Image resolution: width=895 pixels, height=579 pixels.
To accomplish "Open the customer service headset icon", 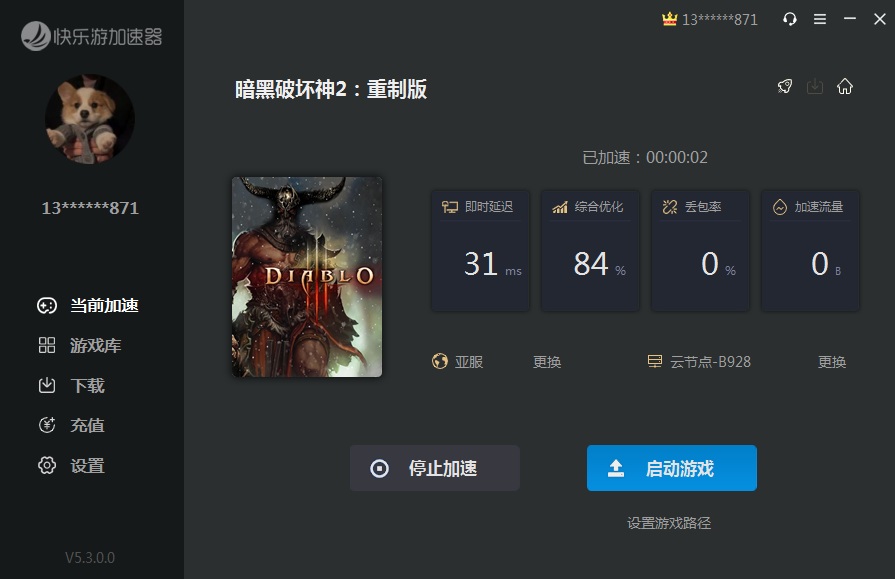I will (790, 19).
